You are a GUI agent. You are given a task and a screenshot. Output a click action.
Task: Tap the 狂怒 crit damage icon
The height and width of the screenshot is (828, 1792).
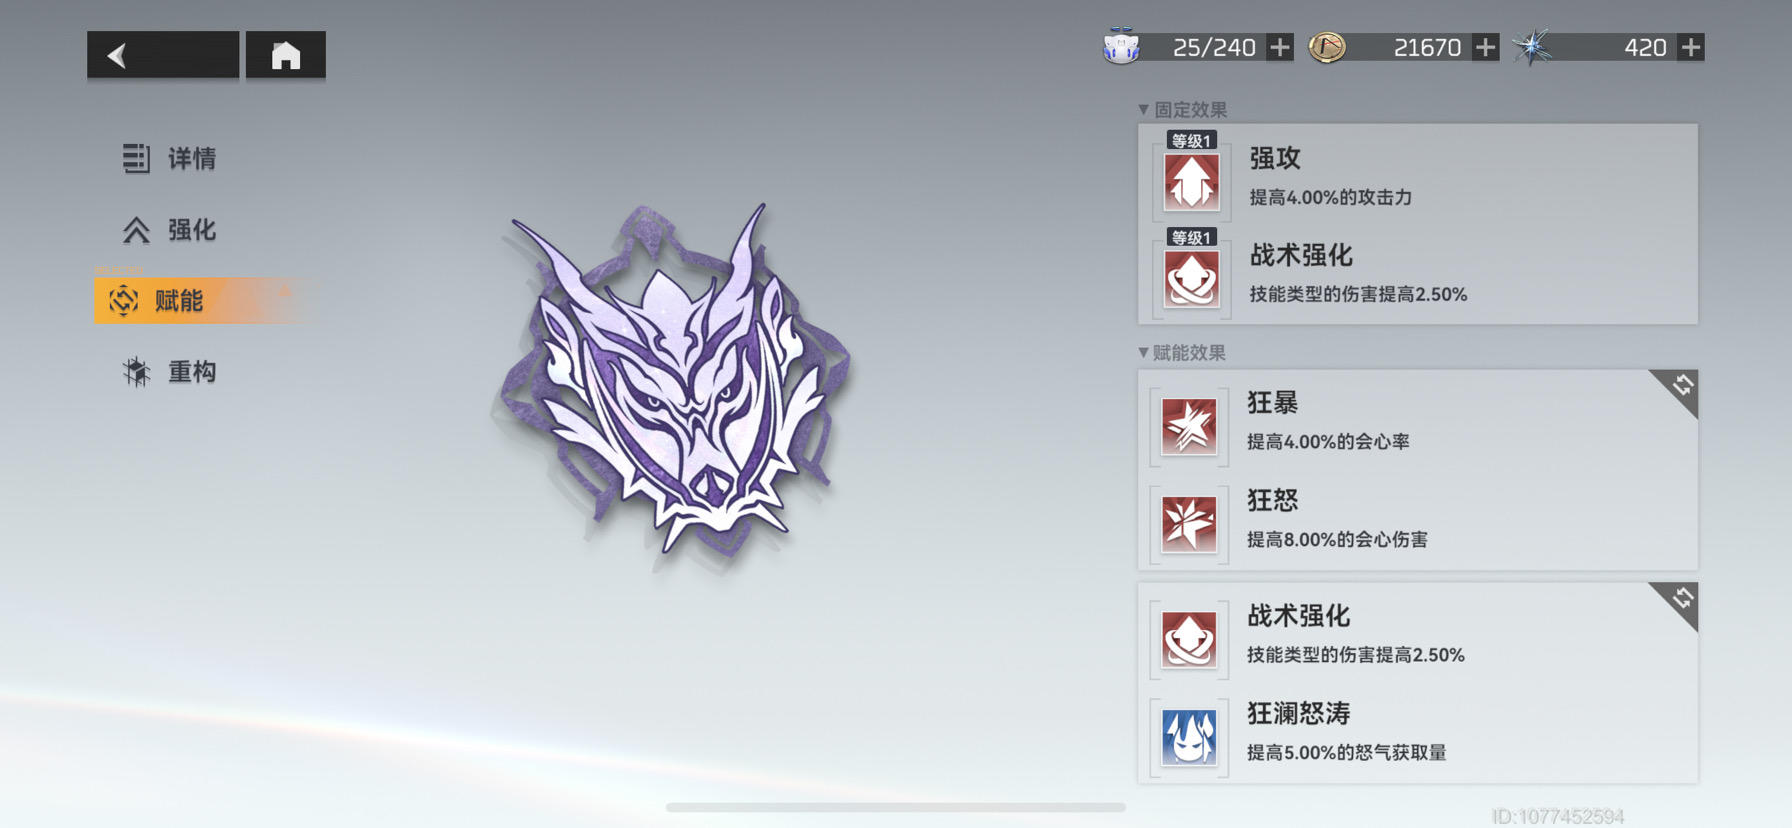click(1189, 523)
